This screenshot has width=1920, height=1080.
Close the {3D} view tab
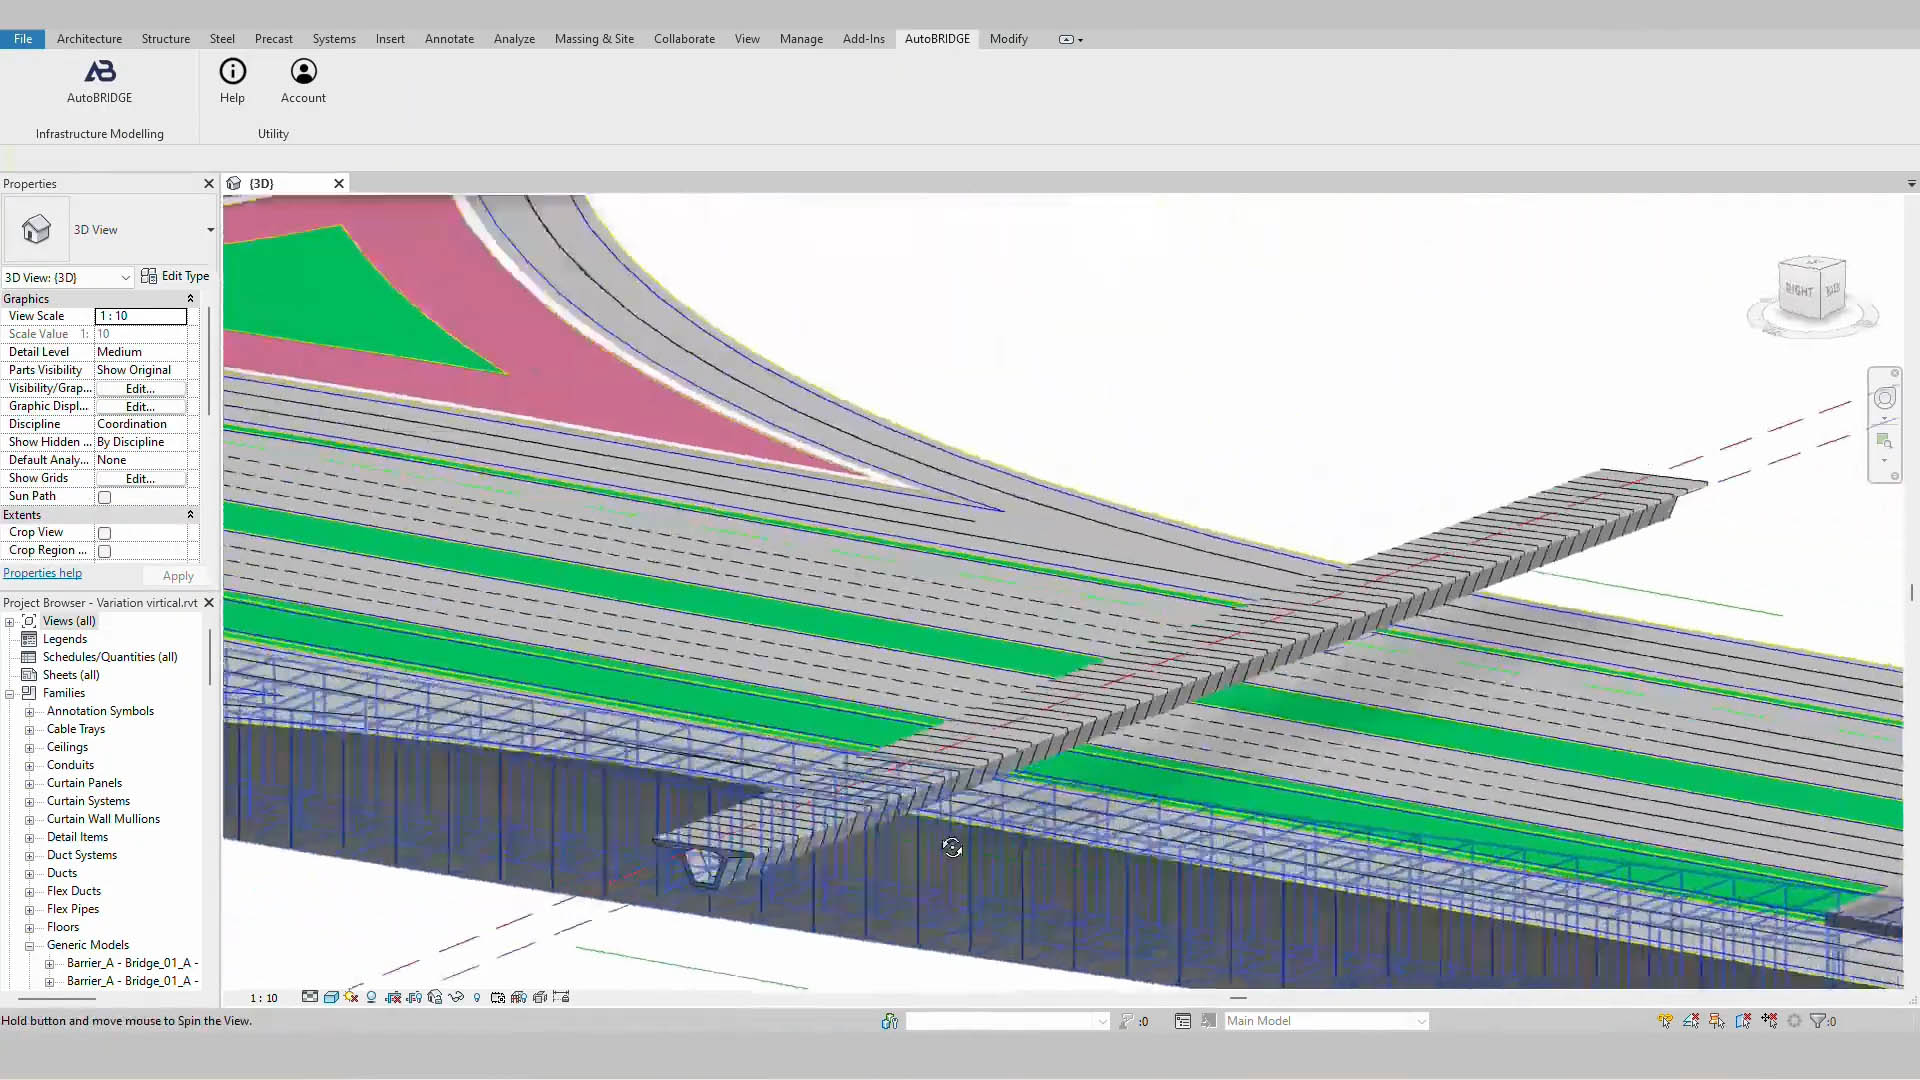[x=339, y=183]
